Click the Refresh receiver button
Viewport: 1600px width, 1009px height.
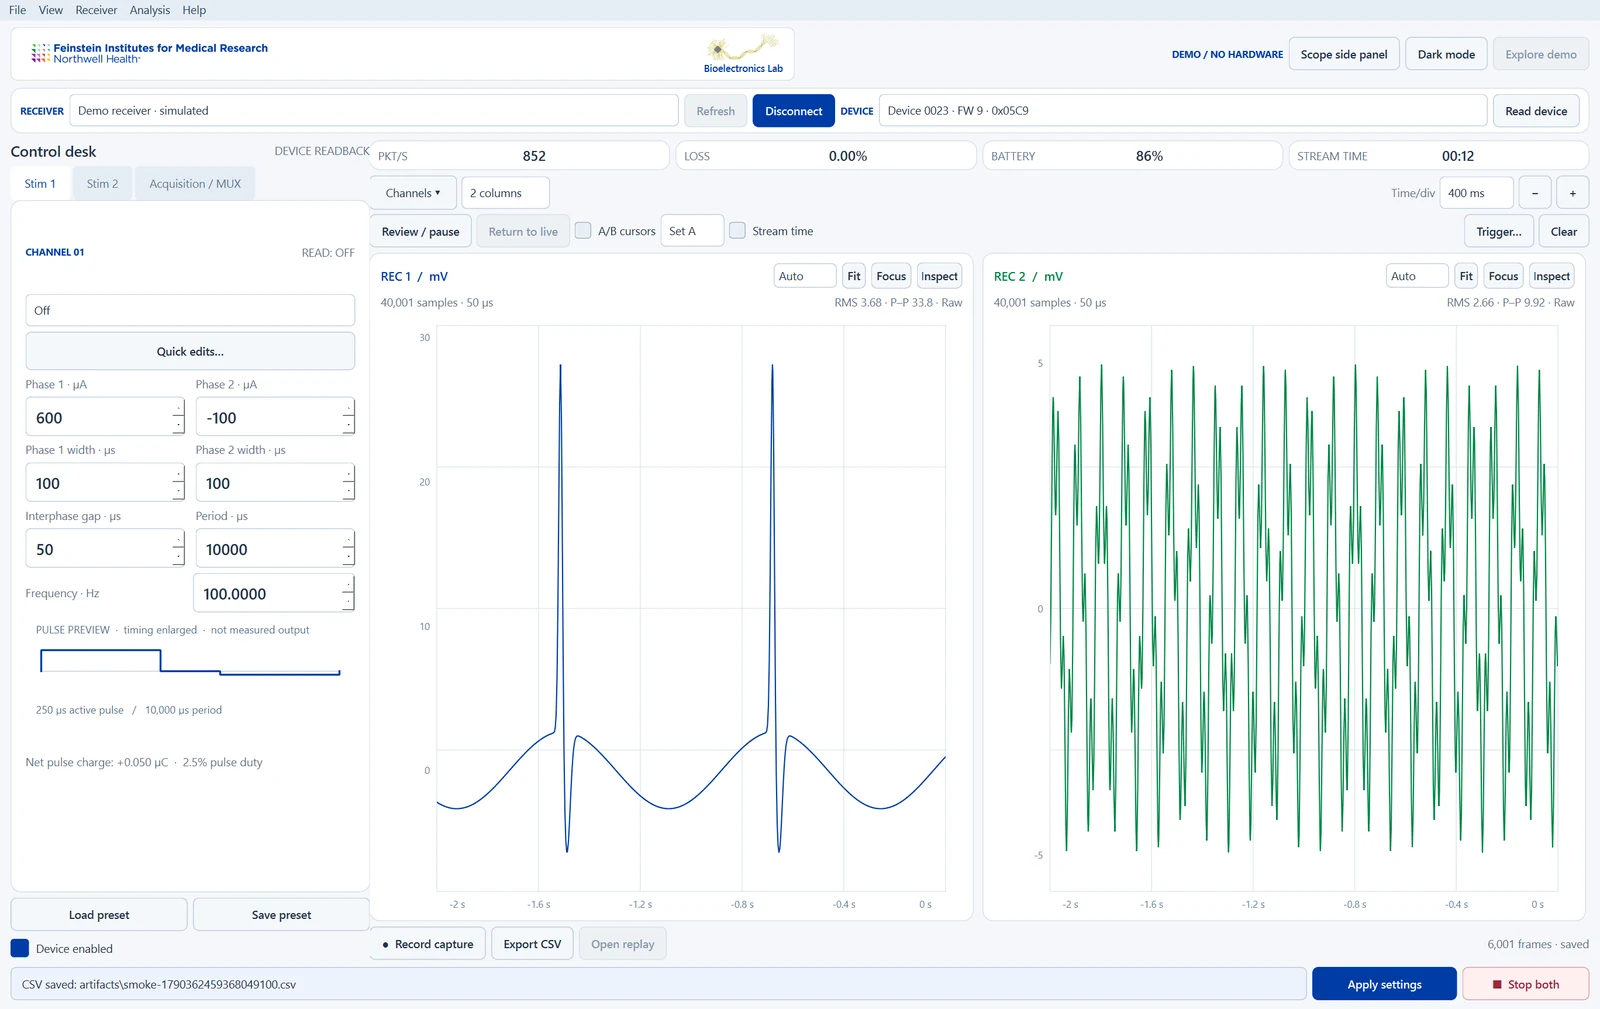[x=716, y=111]
